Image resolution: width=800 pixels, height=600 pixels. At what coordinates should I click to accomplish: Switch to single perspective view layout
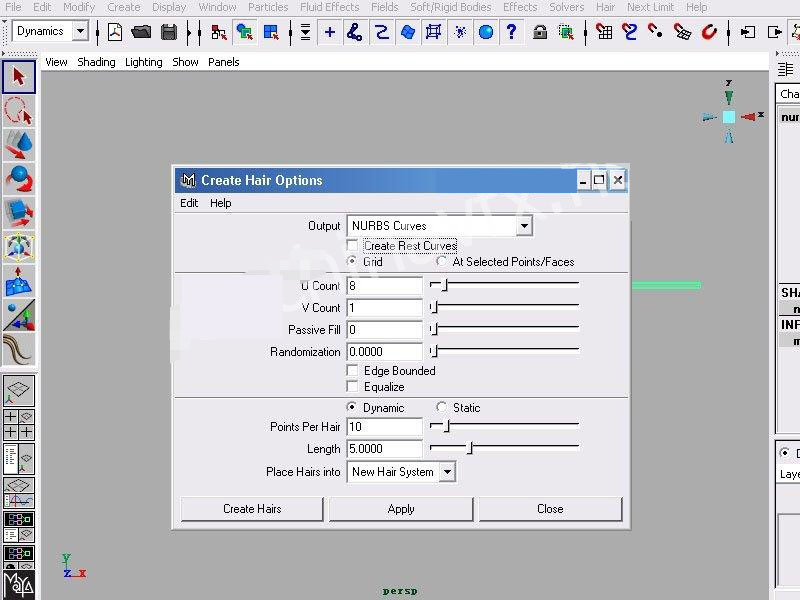pos(18,391)
